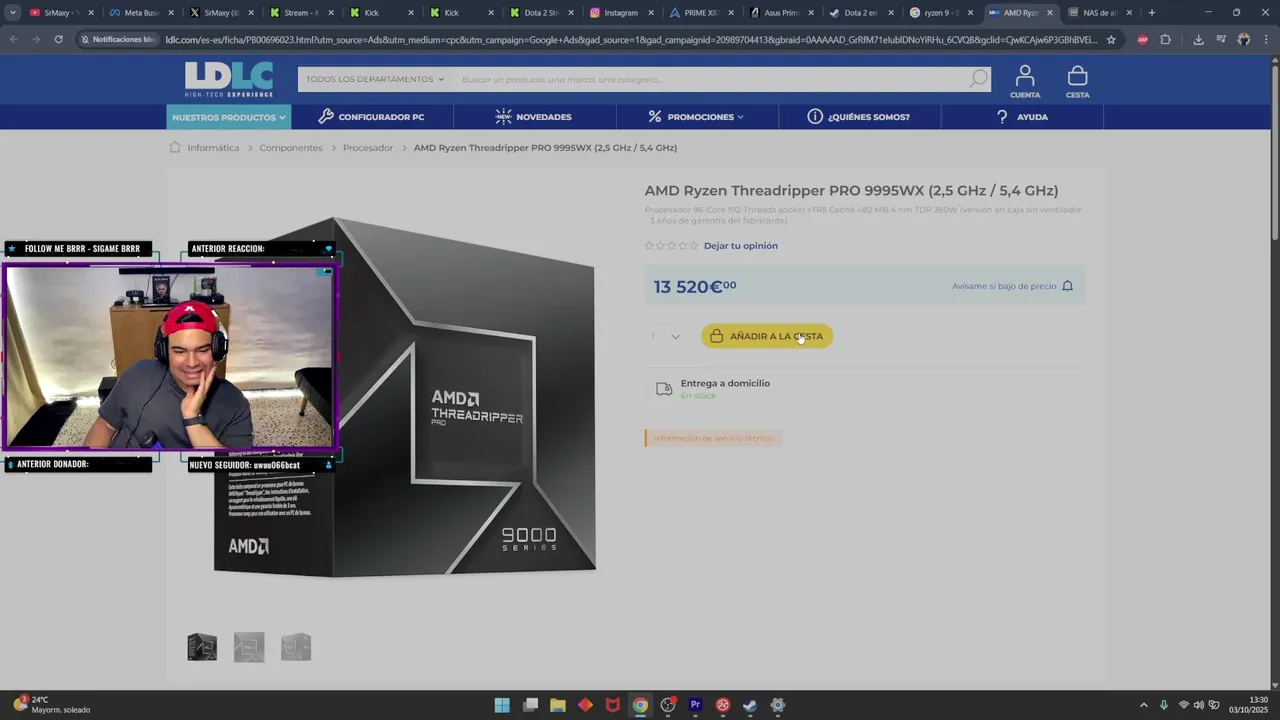
Task: Click Informática breadcrumb link
Action: click(x=213, y=147)
